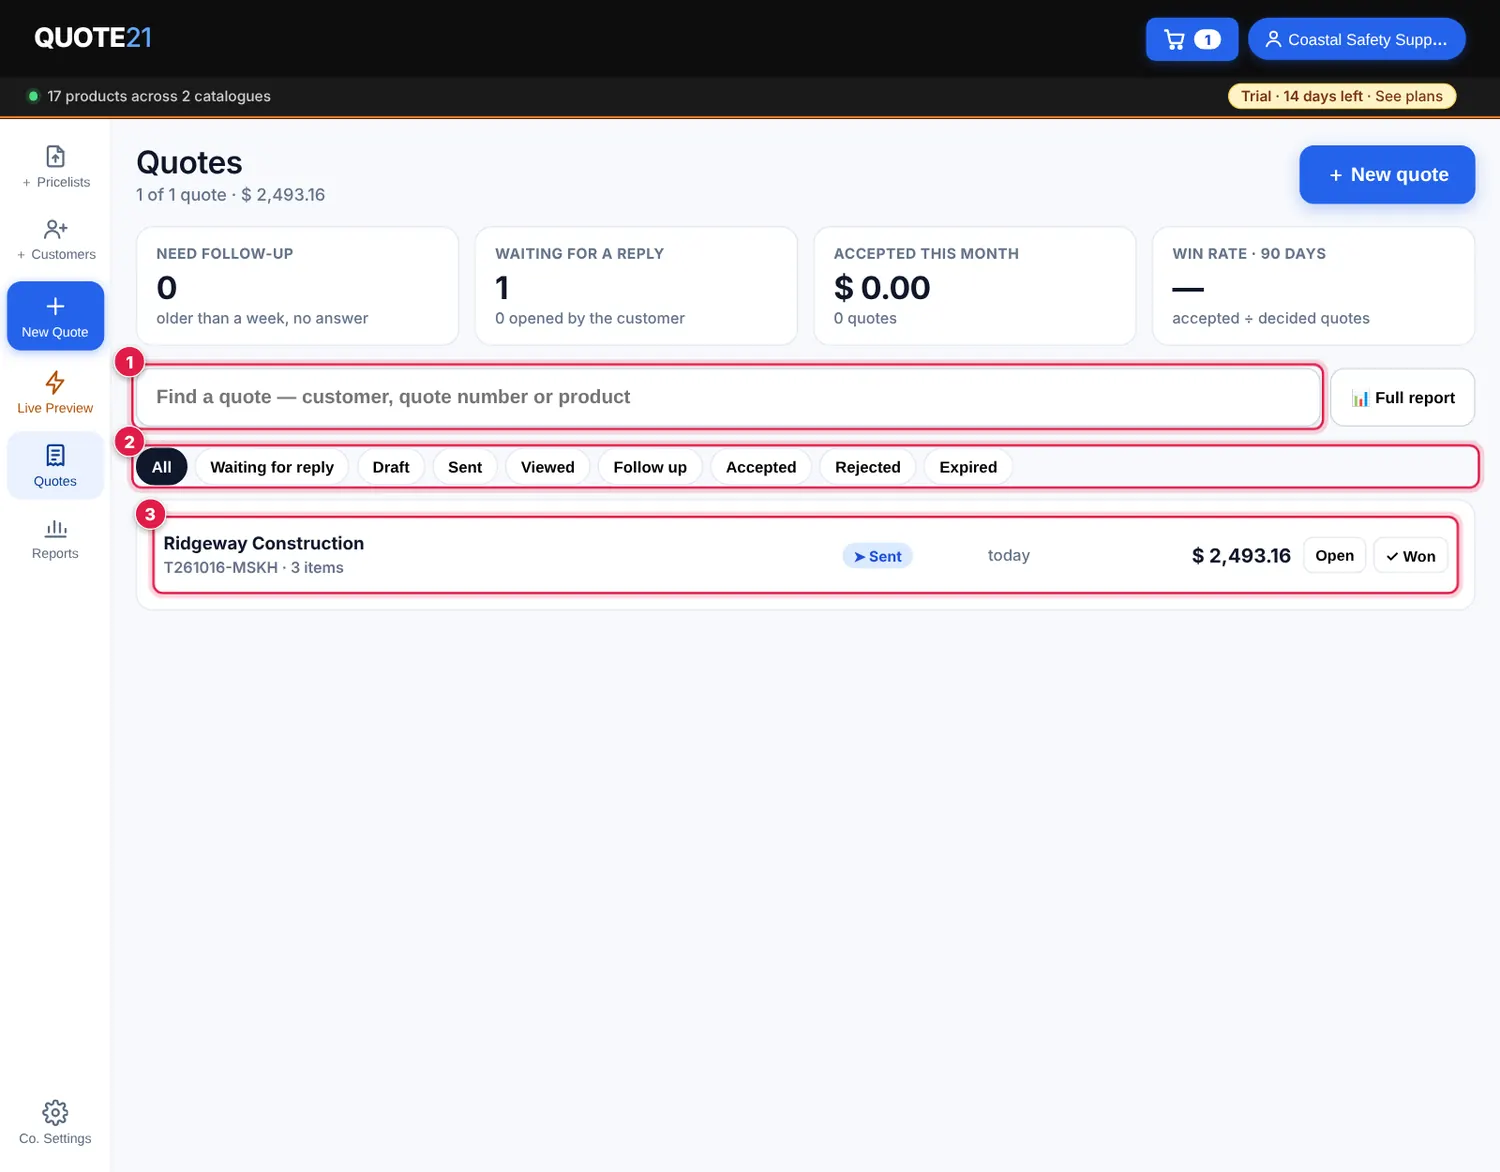
Task: Open Co. Settings gear icon
Action: tap(55, 1112)
